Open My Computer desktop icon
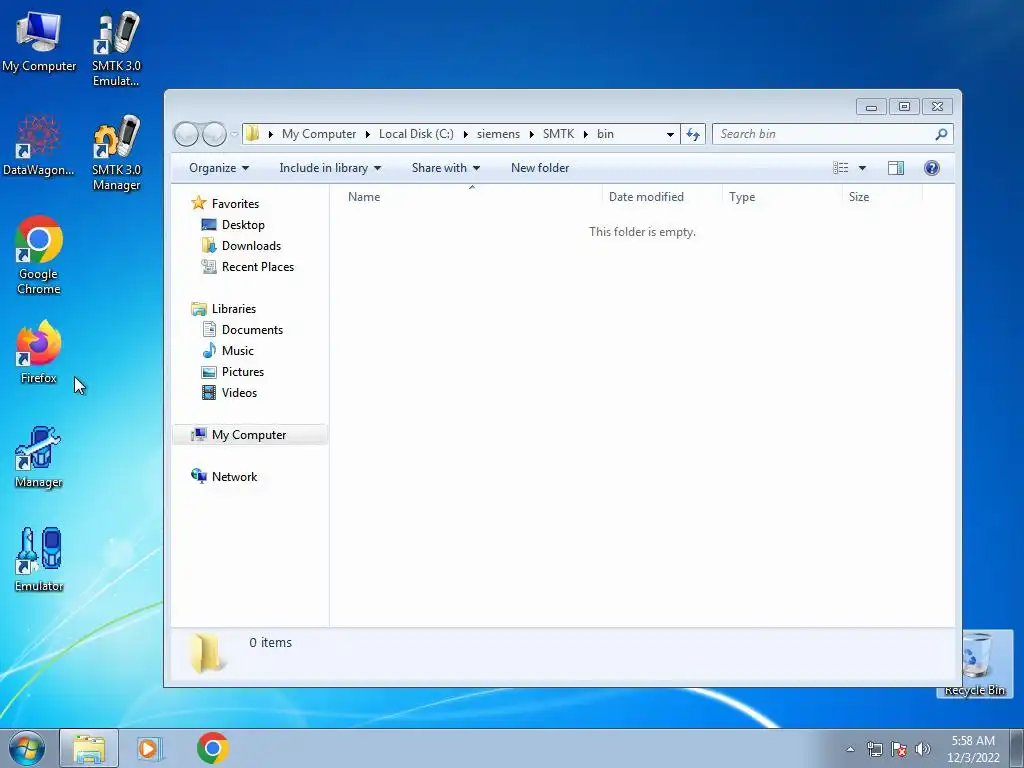 (x=39, y=41)
